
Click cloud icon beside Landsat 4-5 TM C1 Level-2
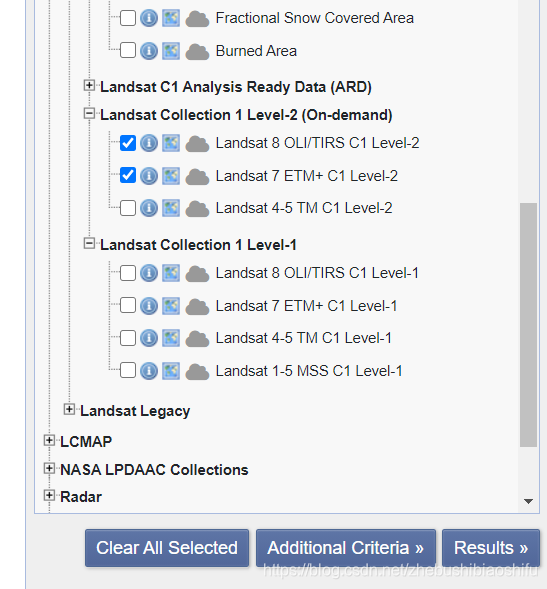pos(197,208)
